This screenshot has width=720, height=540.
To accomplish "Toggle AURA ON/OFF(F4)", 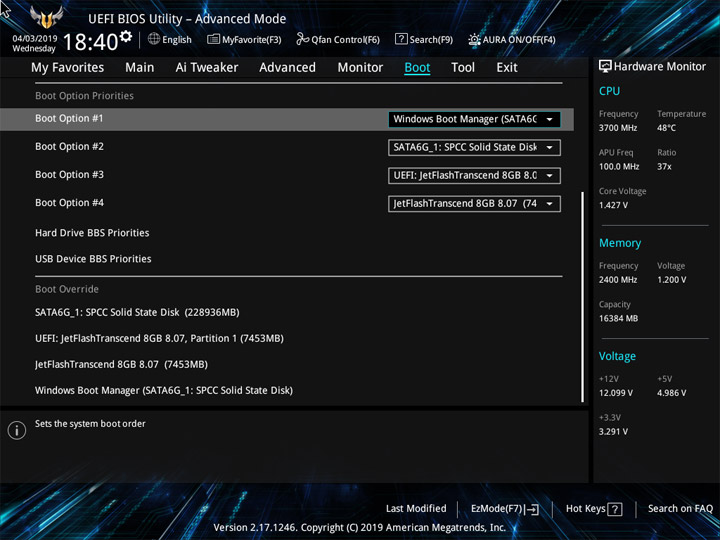I will (x=512, y=39).
